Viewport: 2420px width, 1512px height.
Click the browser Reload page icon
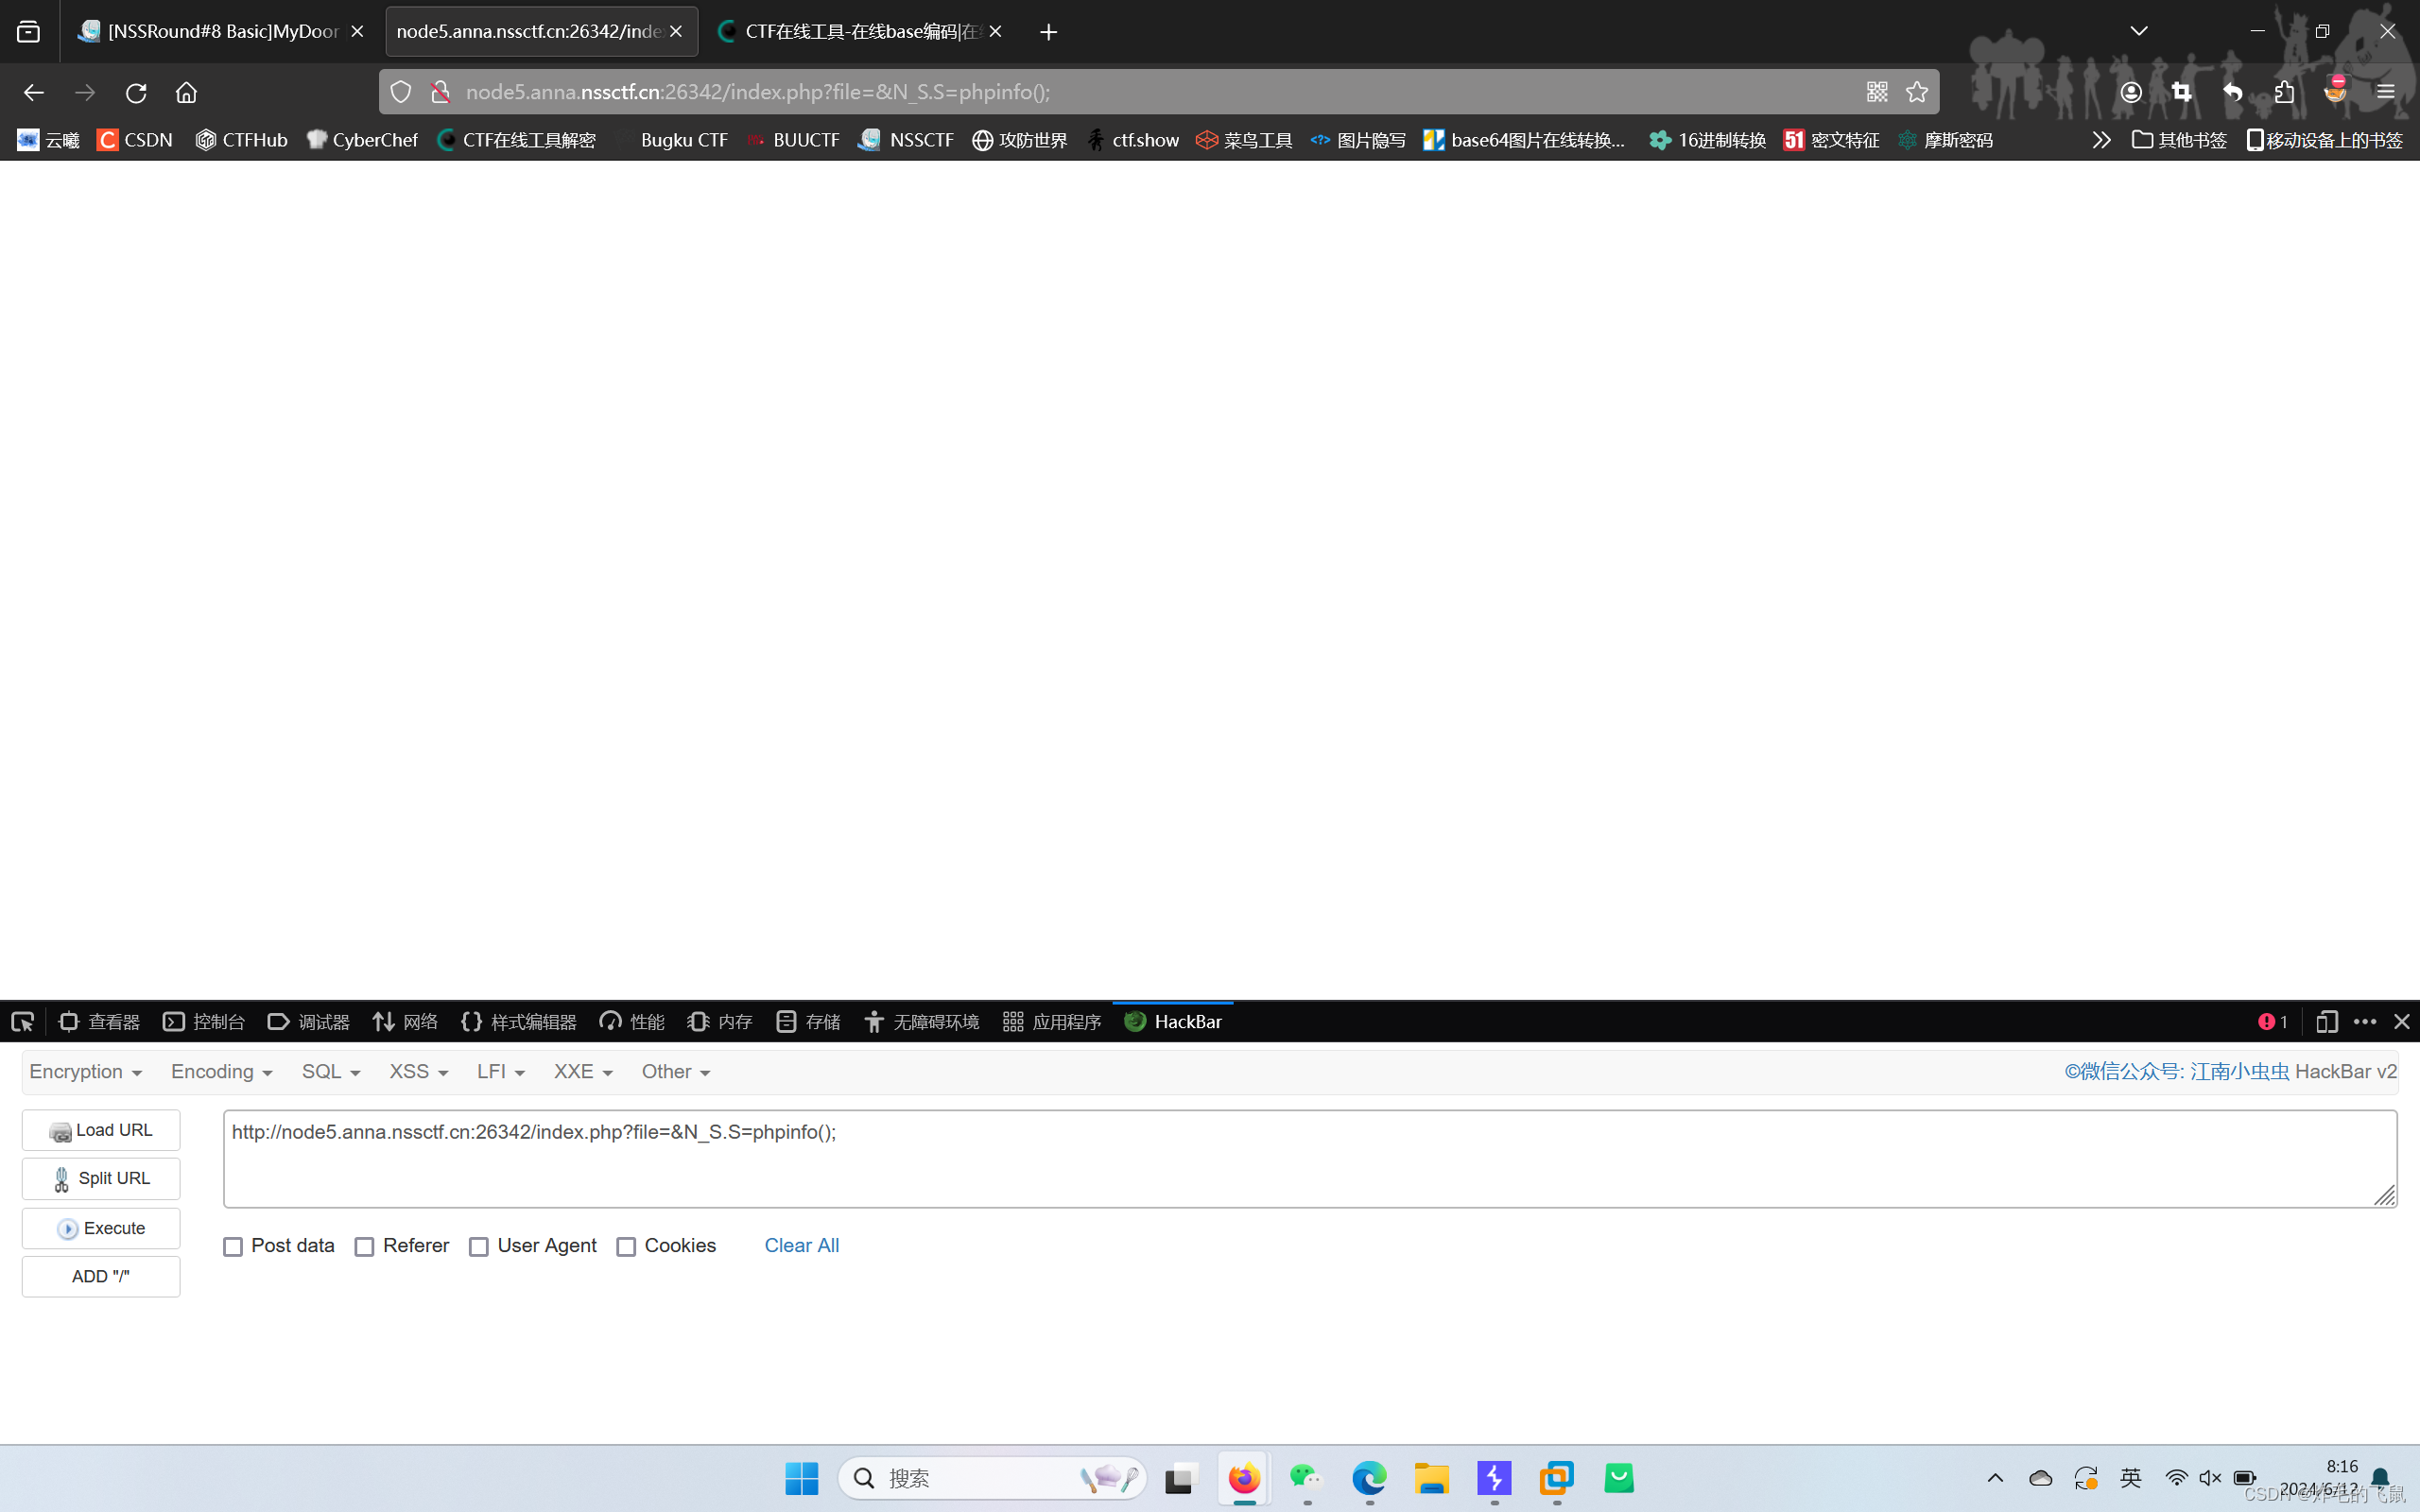tap(136, 92)
